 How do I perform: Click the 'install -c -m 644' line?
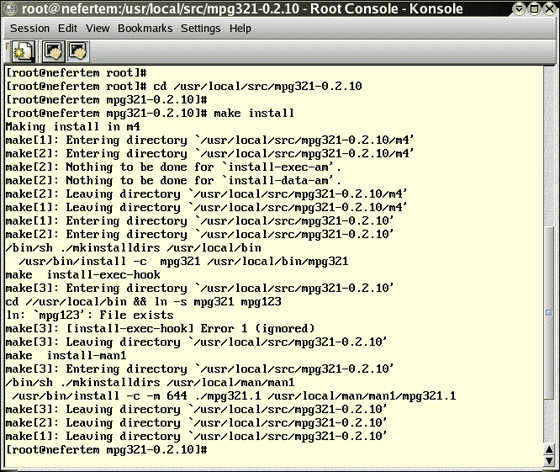click(234, 396)
